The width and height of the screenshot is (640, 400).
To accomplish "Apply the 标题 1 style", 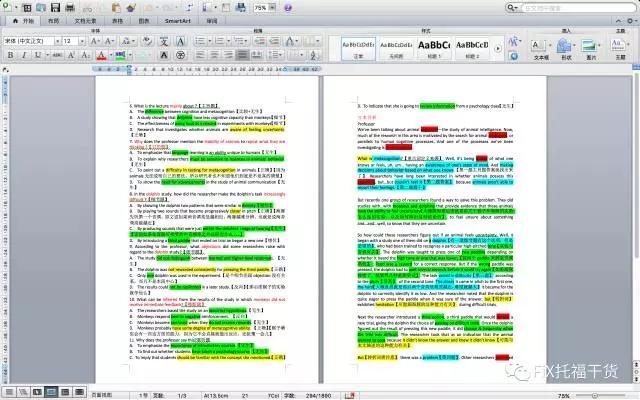I will pyautogui.click(x=434, y=49).
